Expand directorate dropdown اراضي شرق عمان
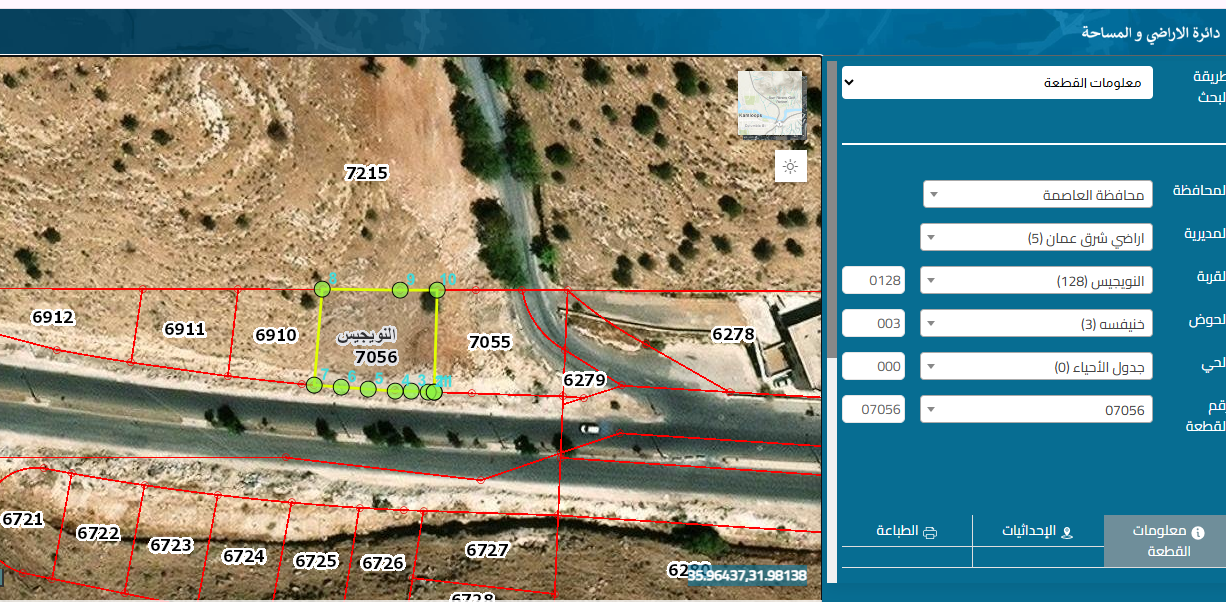Screen dimensions: 1226x602 coord(1036,238)
